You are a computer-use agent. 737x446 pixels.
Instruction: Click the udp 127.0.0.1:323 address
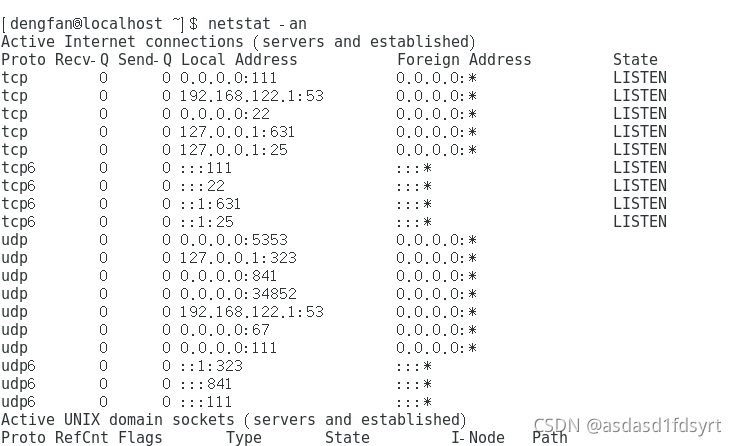(238, 258)
